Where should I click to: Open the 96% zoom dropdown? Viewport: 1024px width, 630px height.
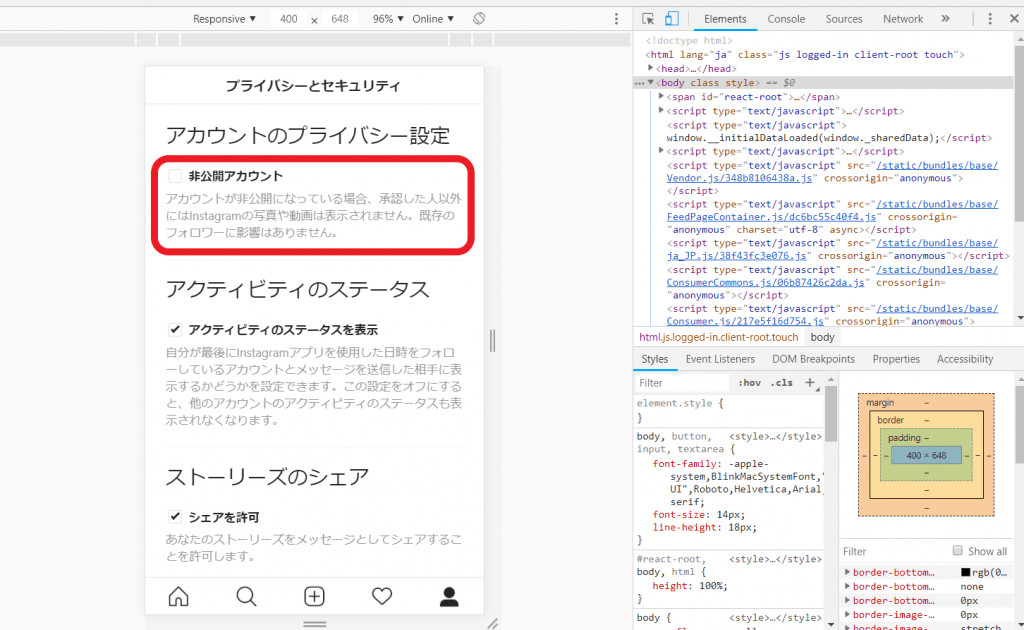tap(388, 19)
